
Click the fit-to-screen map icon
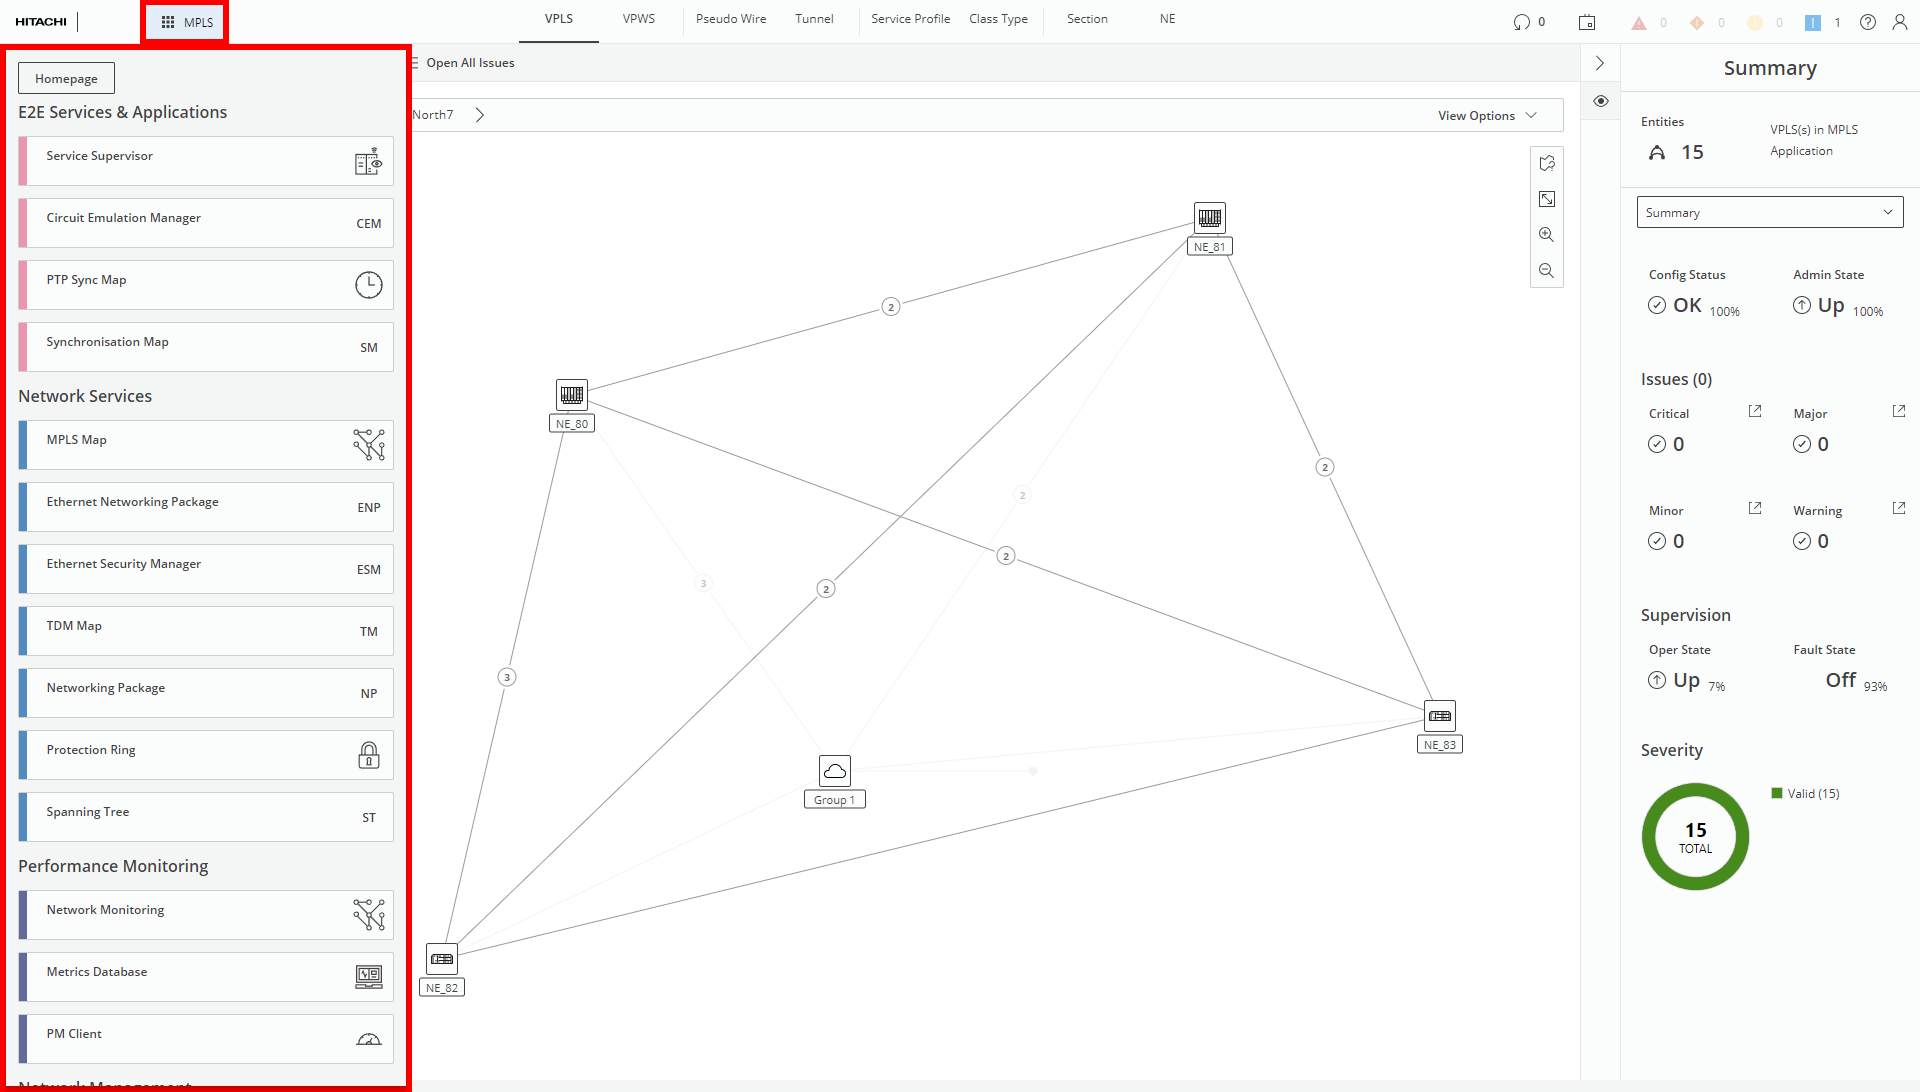pos(1546,199)
